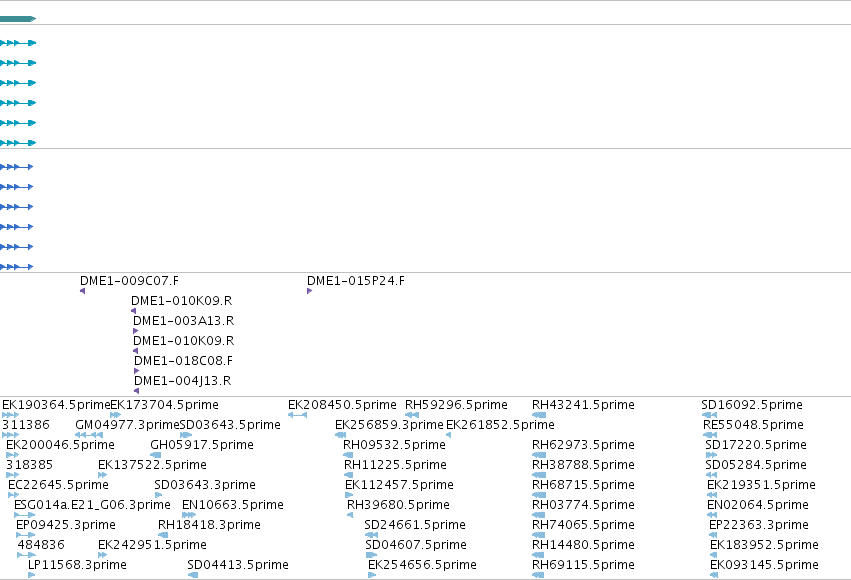Select the RH11225.5prime label
The height and width of the screenshot is (580, 851).
pyautogui.click(x=396, y=465)
